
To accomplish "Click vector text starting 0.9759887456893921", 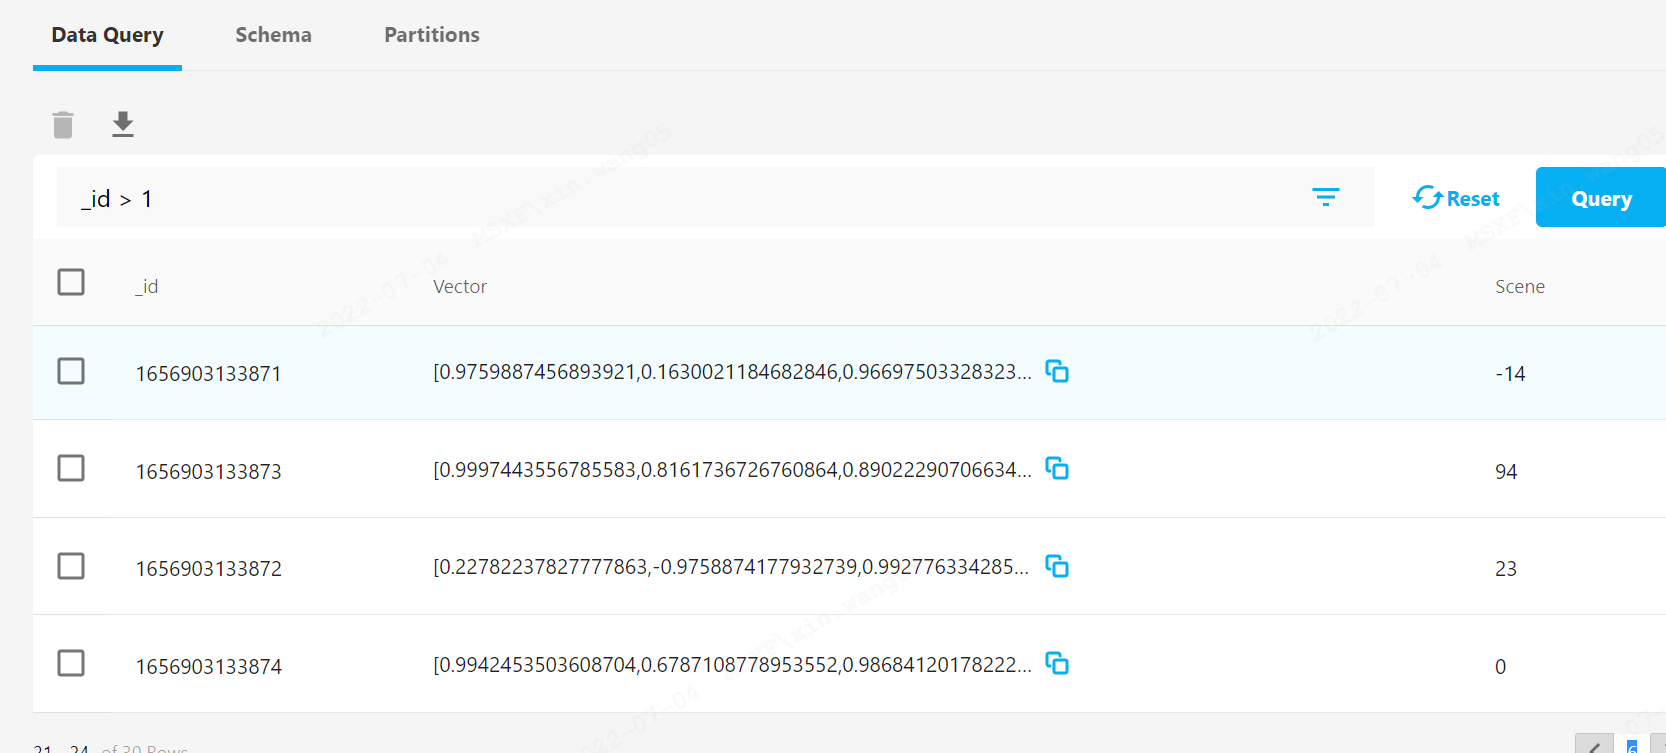I will pyautogui.click(x=732, y=372).
